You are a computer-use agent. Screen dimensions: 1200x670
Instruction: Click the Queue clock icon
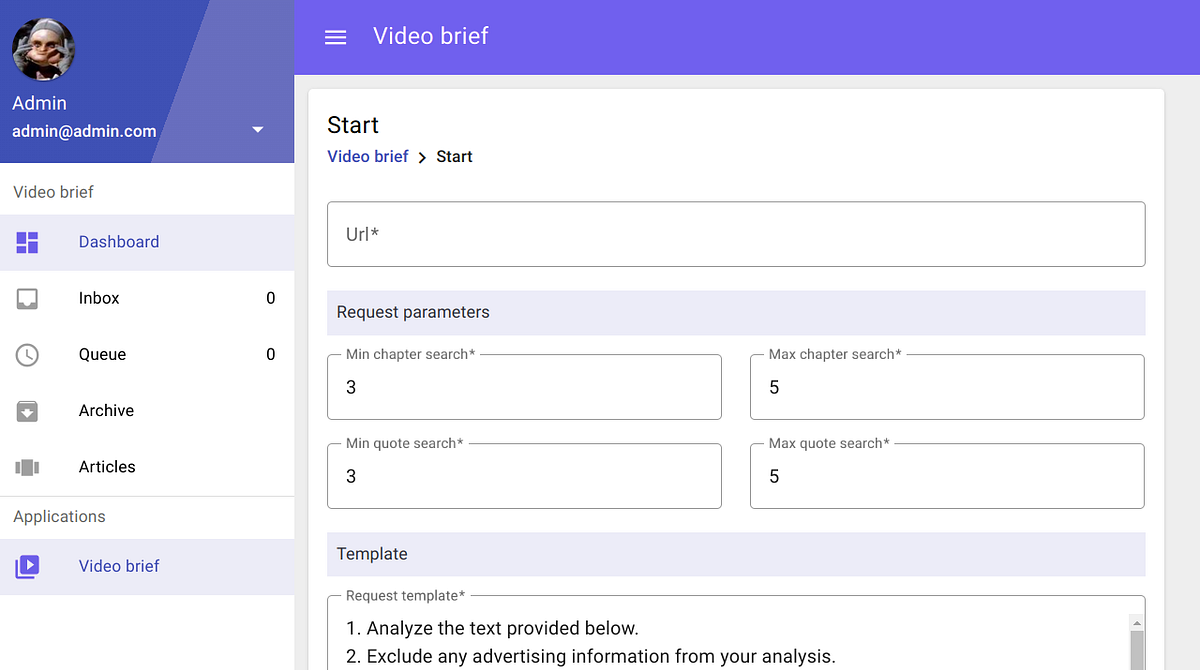point(27,354)
